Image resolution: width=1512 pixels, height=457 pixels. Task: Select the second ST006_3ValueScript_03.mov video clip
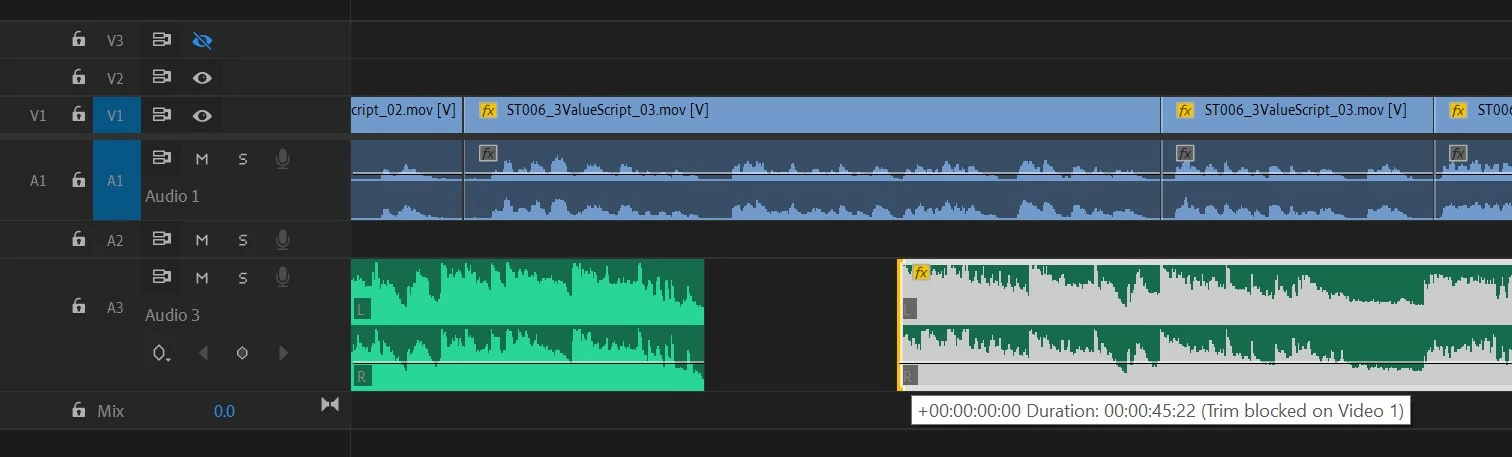coord(1297,115)
